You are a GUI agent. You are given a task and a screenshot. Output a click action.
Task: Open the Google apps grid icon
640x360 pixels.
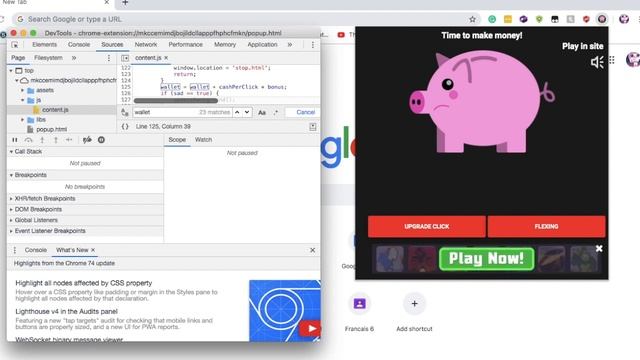tap(612, 60)
